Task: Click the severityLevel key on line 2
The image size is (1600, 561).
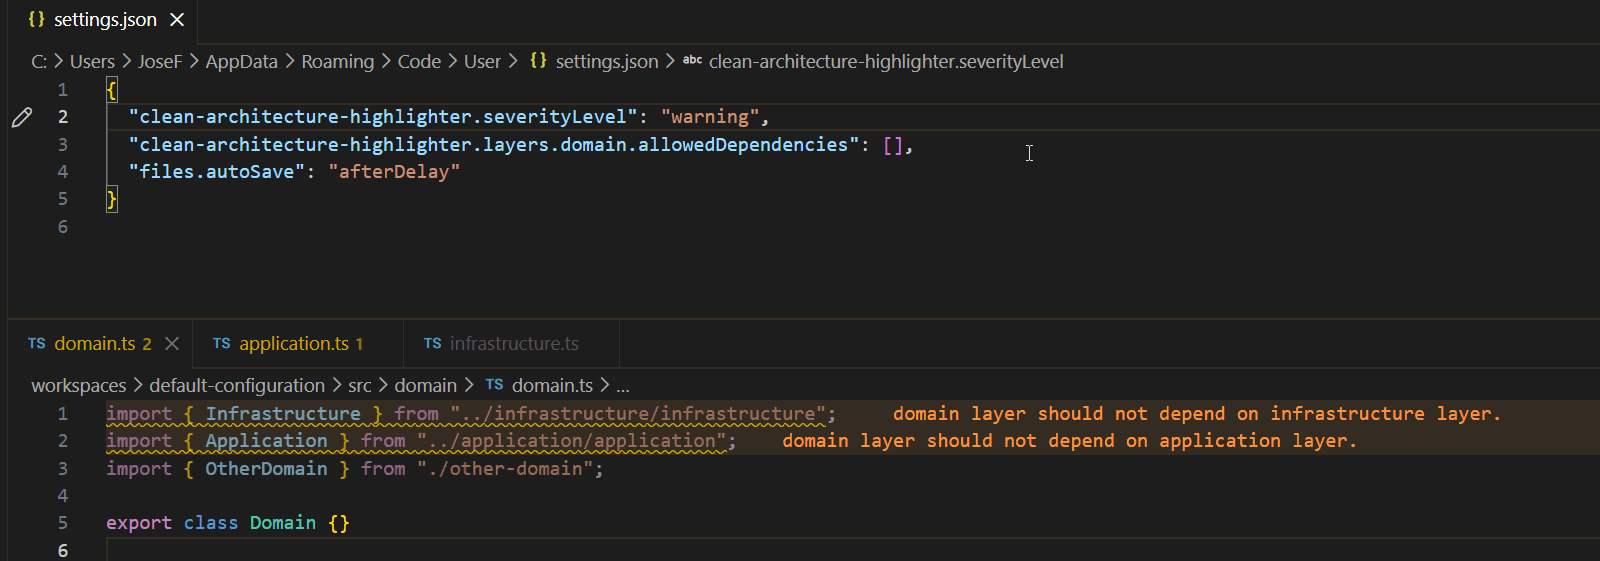Action: coord(383,117)
